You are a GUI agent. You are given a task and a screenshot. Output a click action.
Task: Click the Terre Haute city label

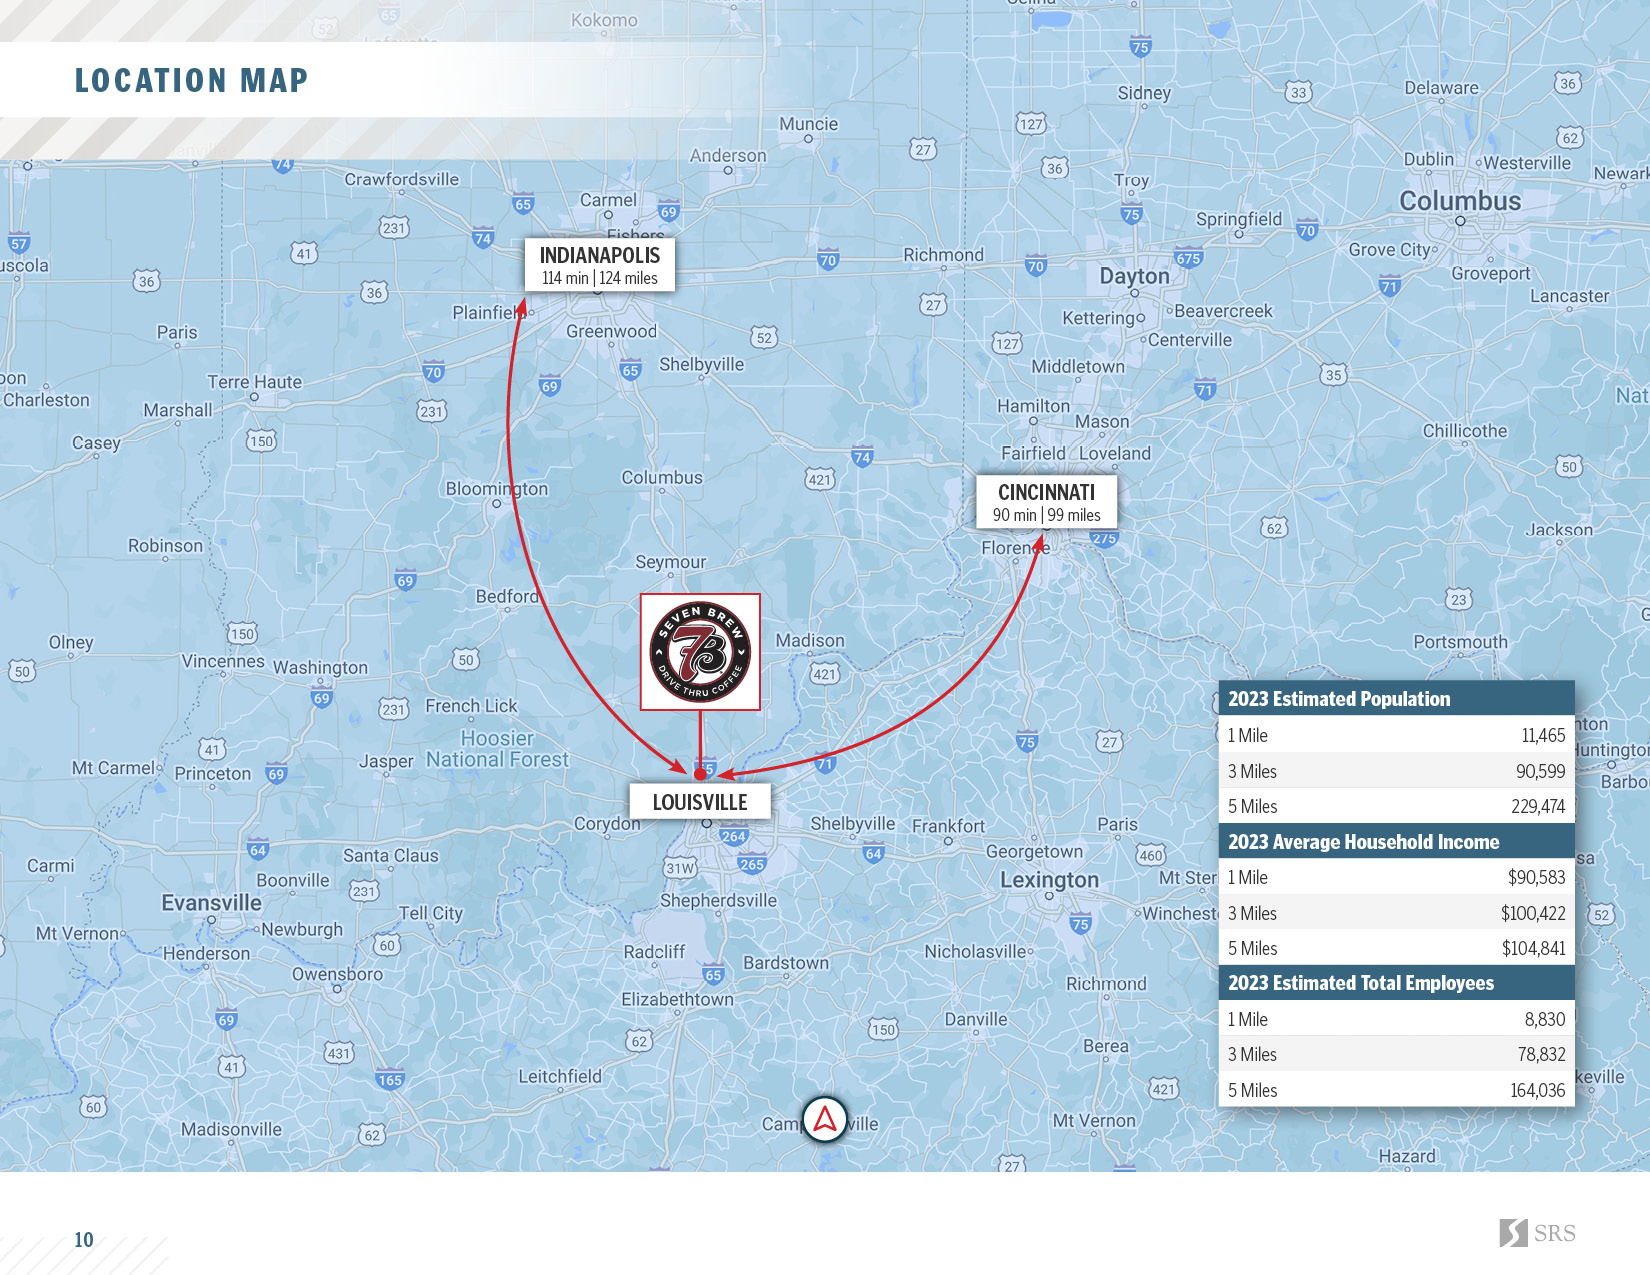[x=254, y=382]
